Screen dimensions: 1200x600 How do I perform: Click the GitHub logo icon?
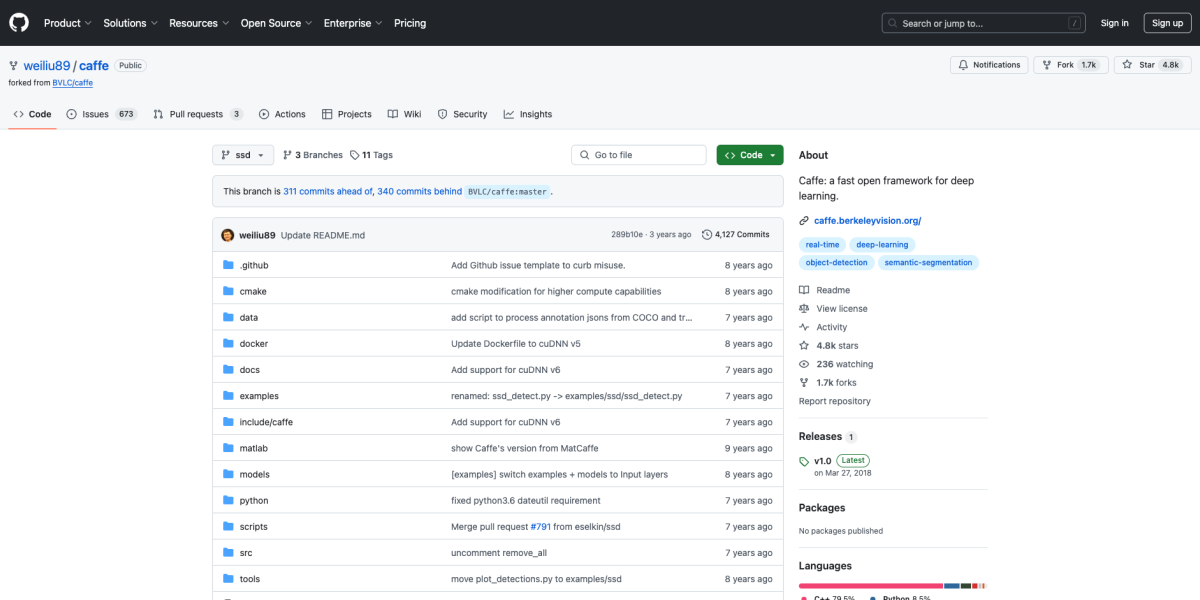click(20, 23)
